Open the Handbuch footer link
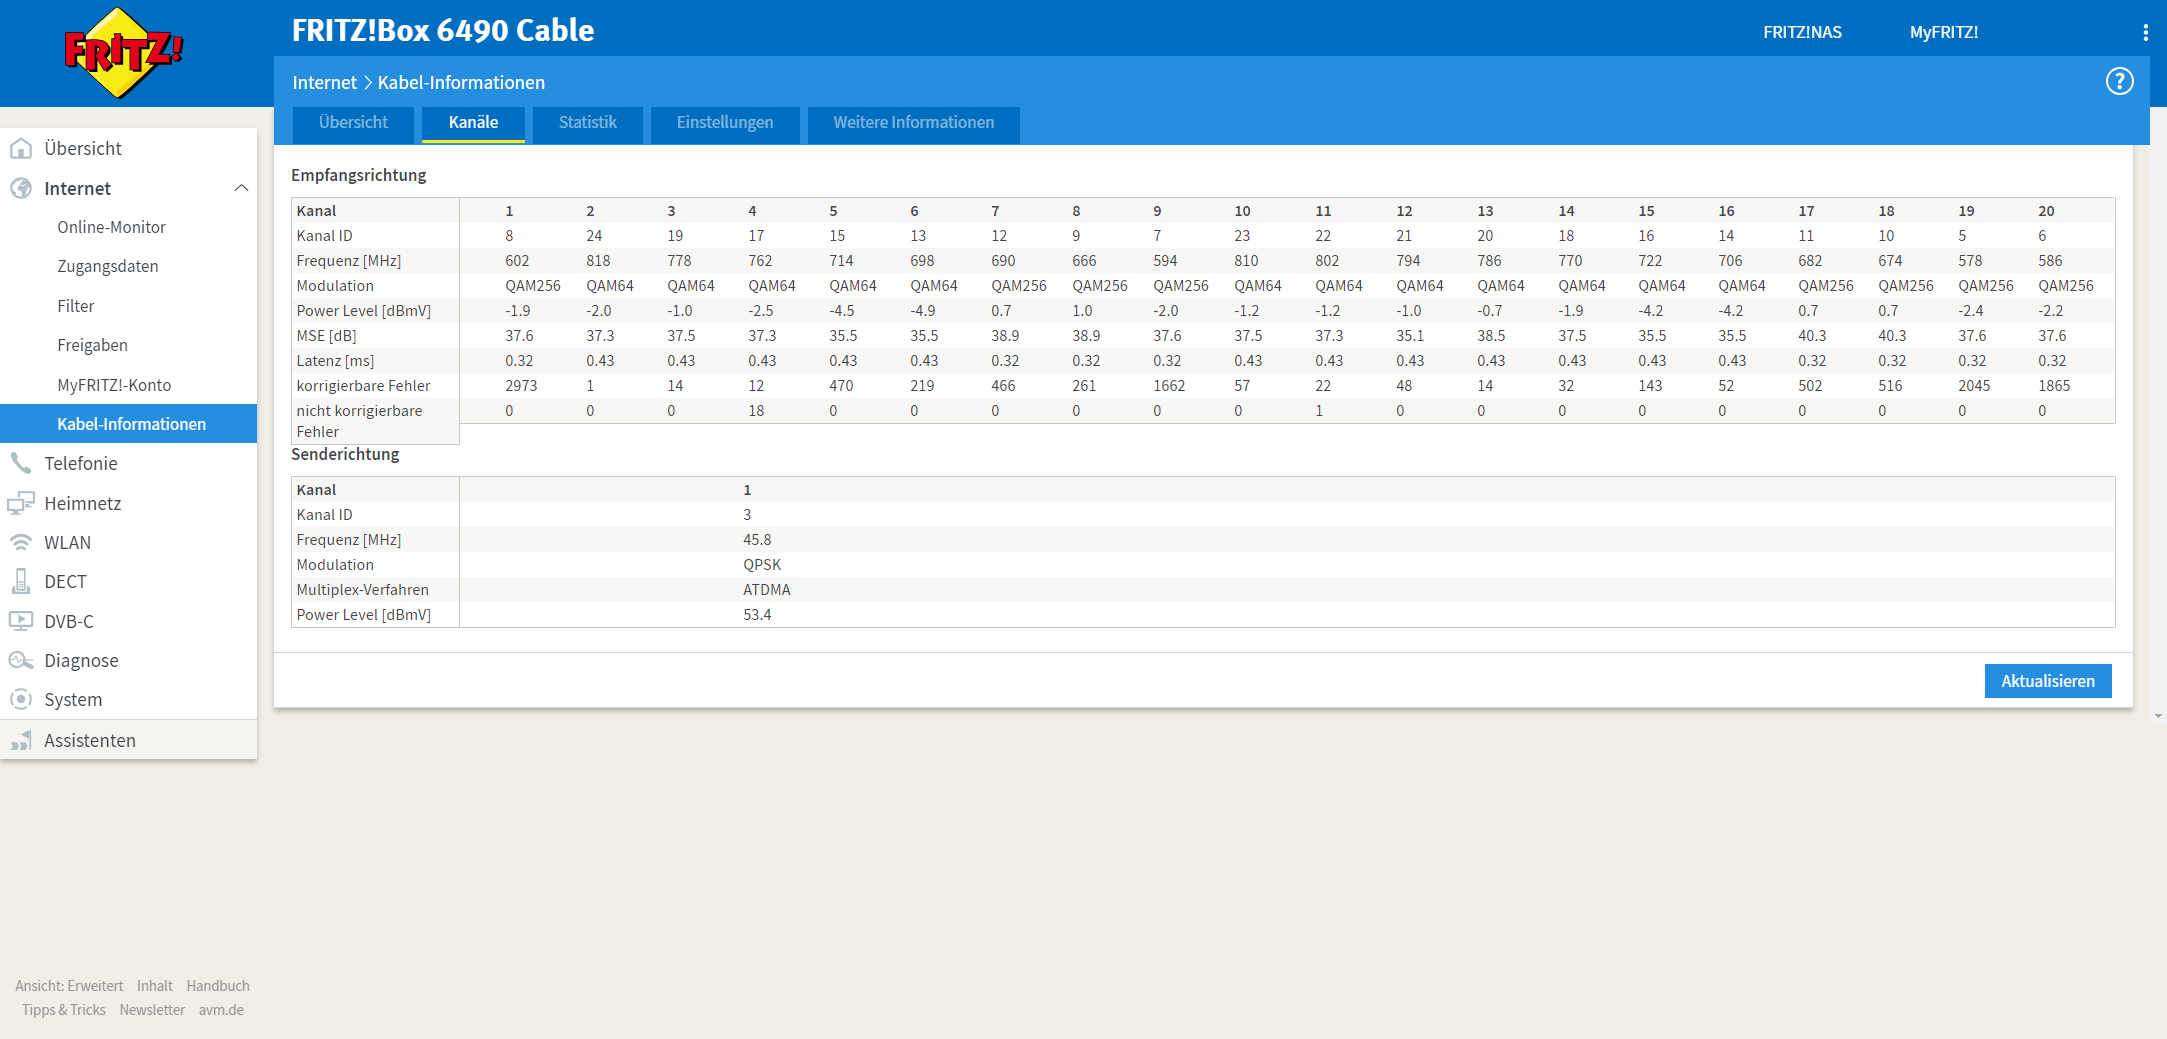Viewport: 2167px width, 1039px height. (218, 986)
